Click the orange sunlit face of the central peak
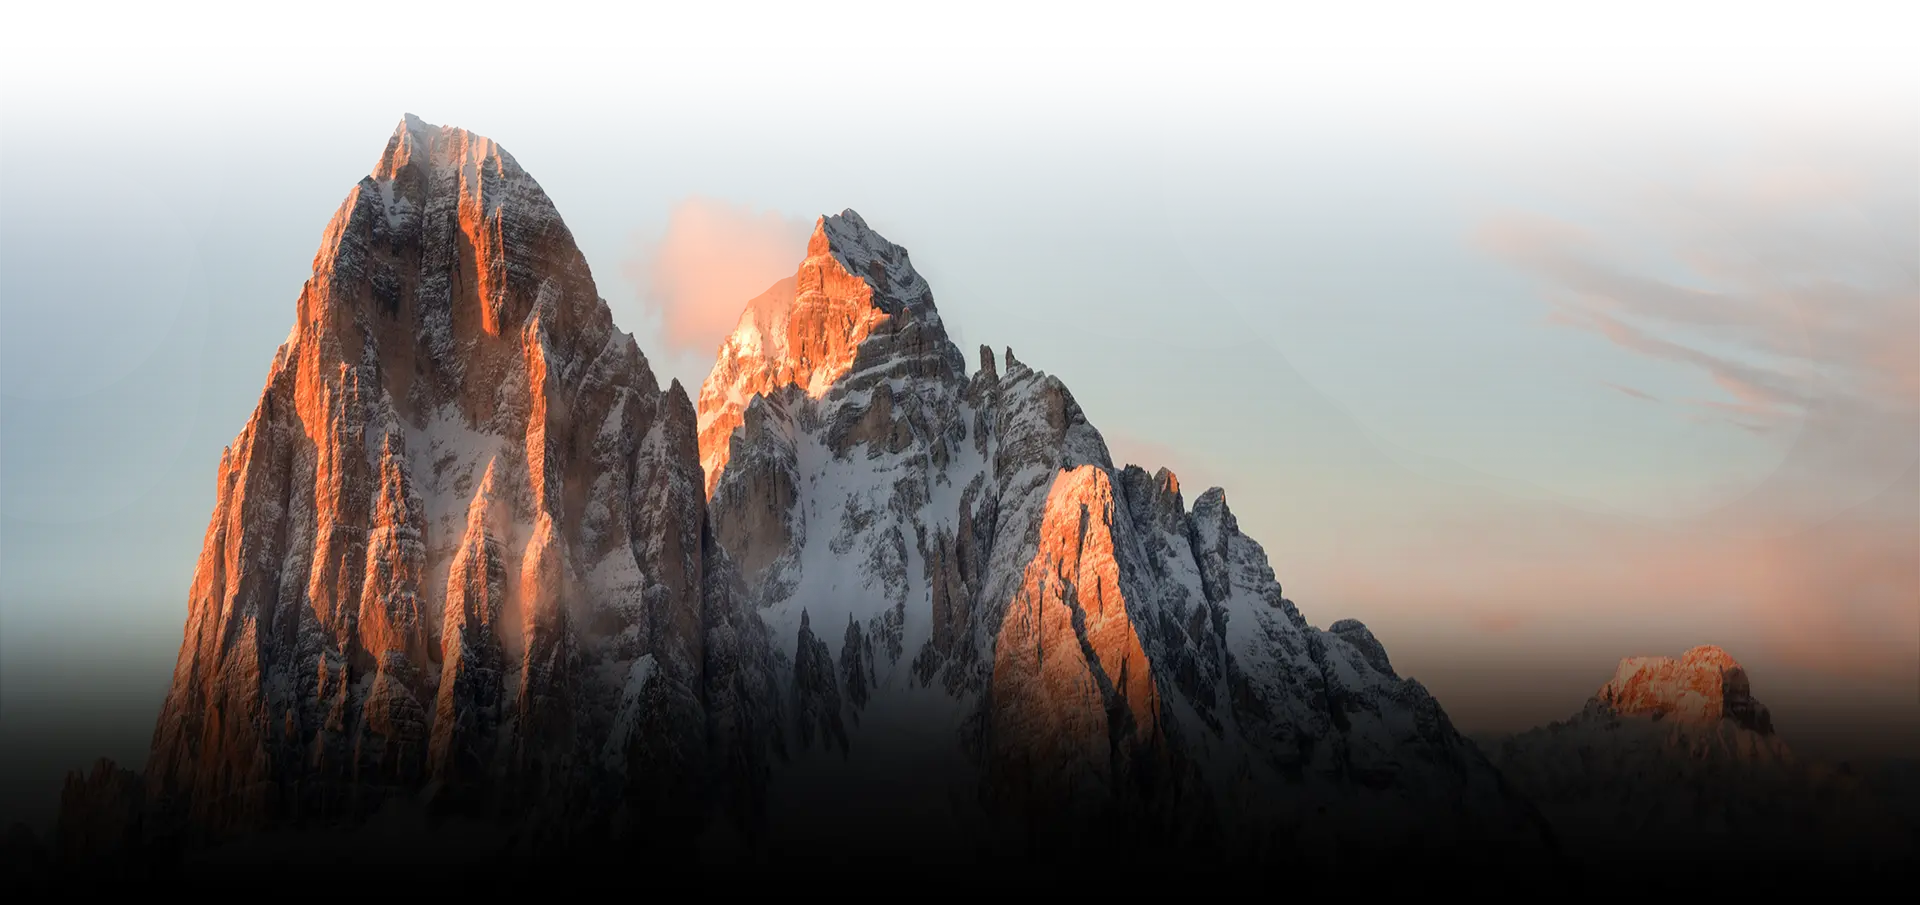Image resolution: width=1920 pixels, height=905 pixels. pyautogui.click(x=830, y=310)
